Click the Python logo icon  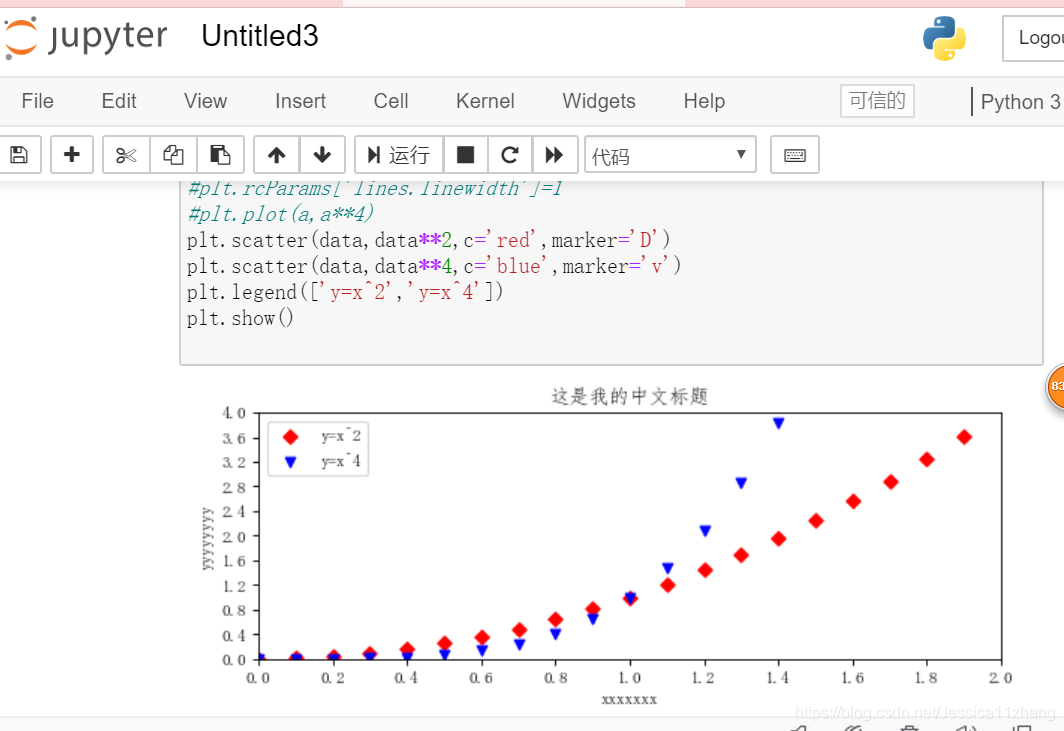coord(944,38)
